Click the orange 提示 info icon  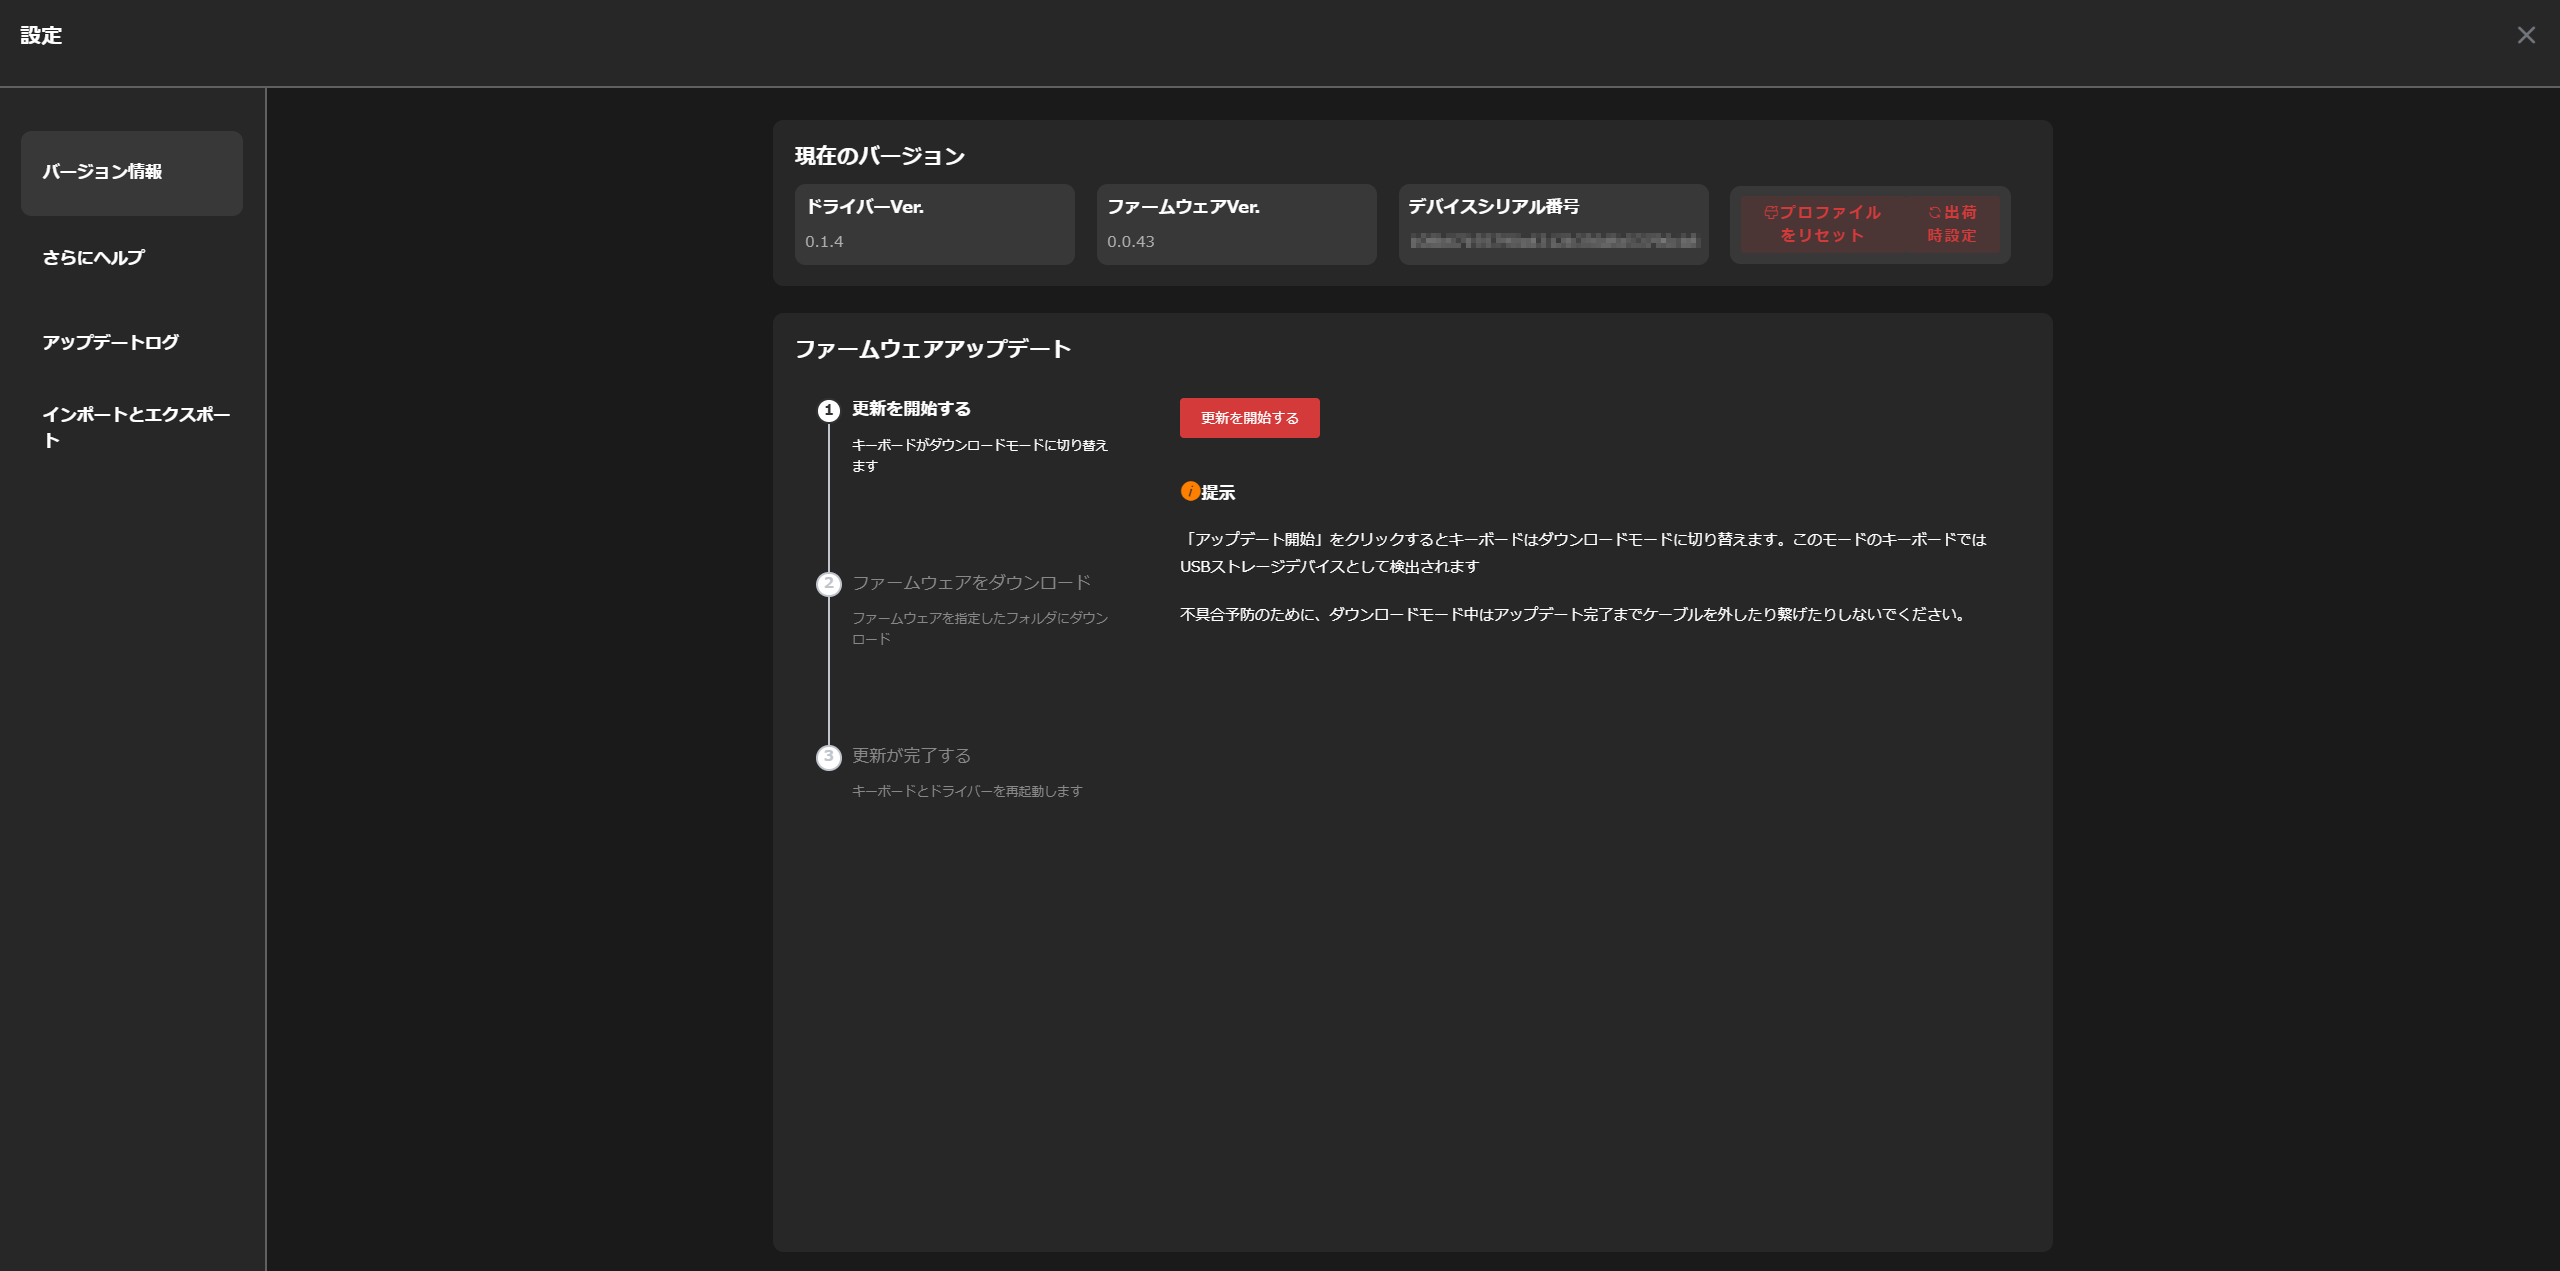coord(1190,491)
